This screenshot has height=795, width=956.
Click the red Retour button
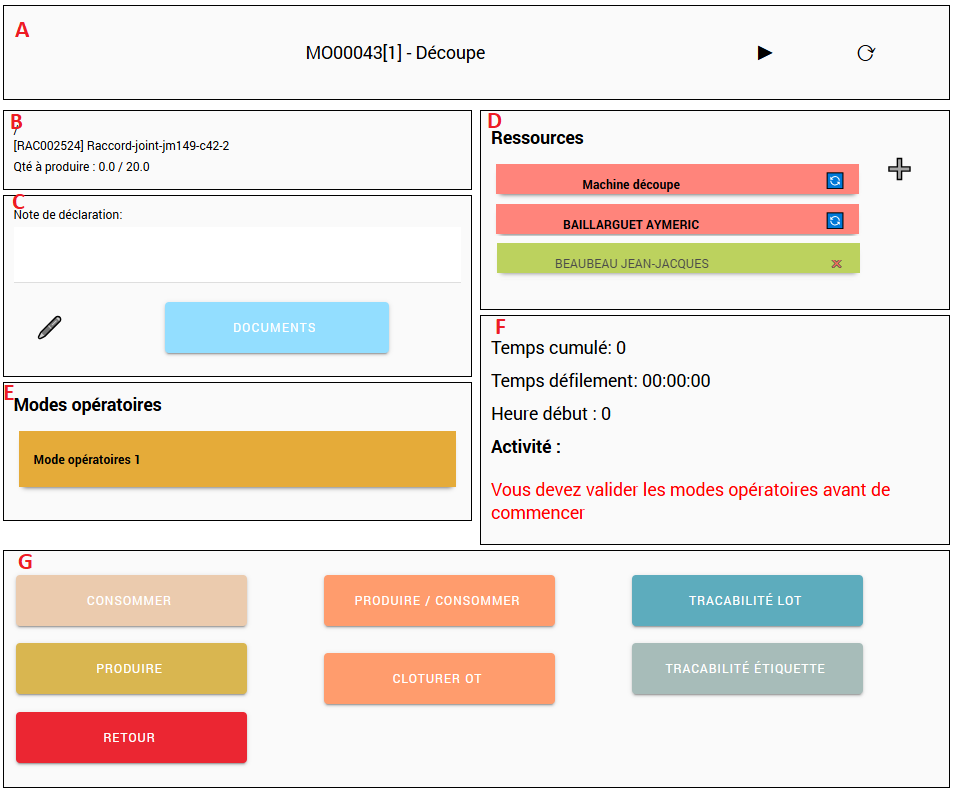(x=131, y=738)
